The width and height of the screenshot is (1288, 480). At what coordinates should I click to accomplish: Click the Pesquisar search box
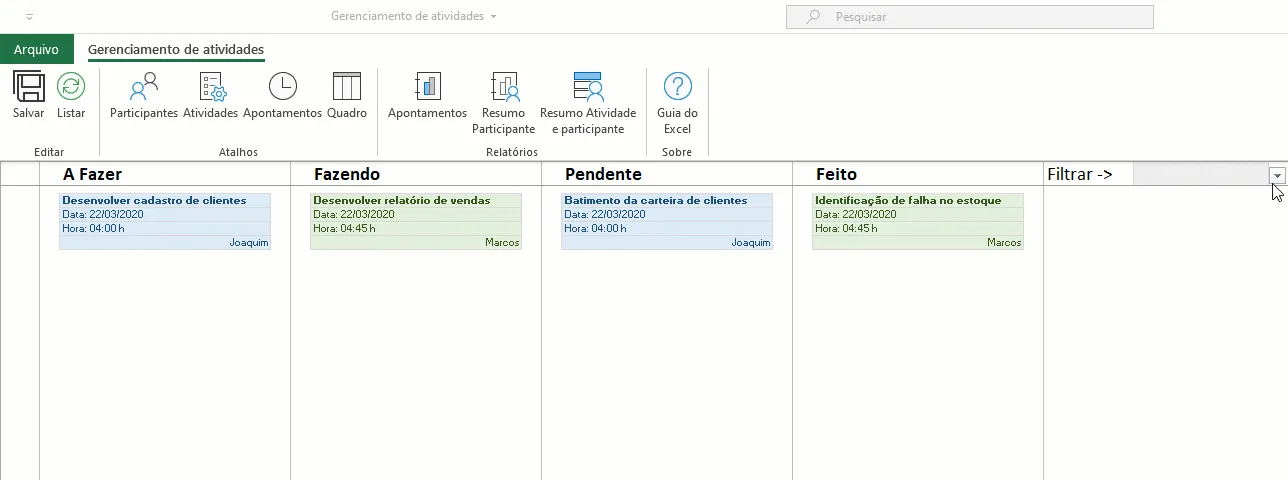click(x=970, y=17)
